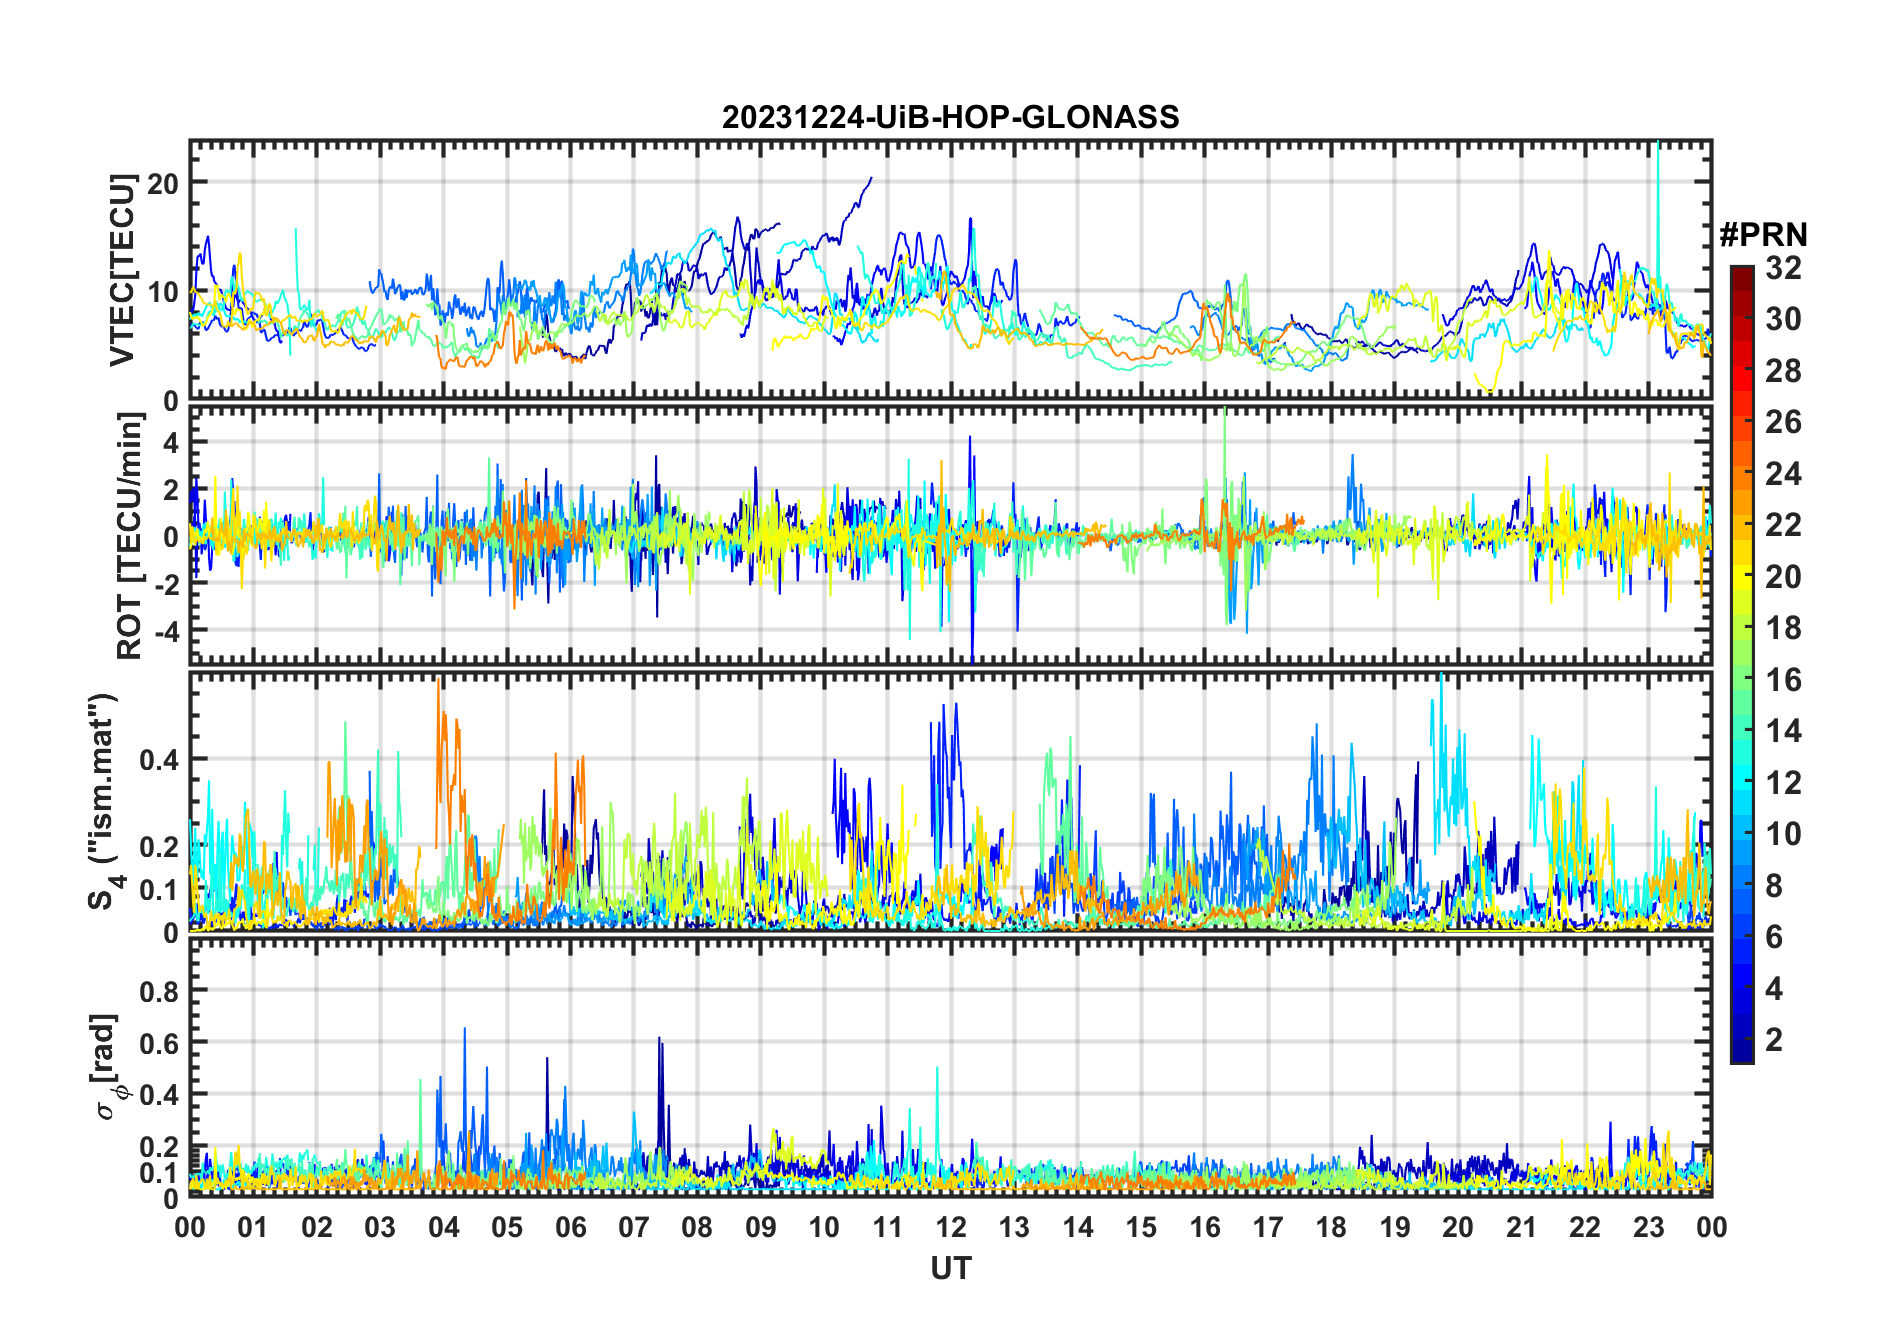This screenshot has height=1330, width=1902.
Task: Select the UT axis tick label 14
Action: pos(1078,1228)
